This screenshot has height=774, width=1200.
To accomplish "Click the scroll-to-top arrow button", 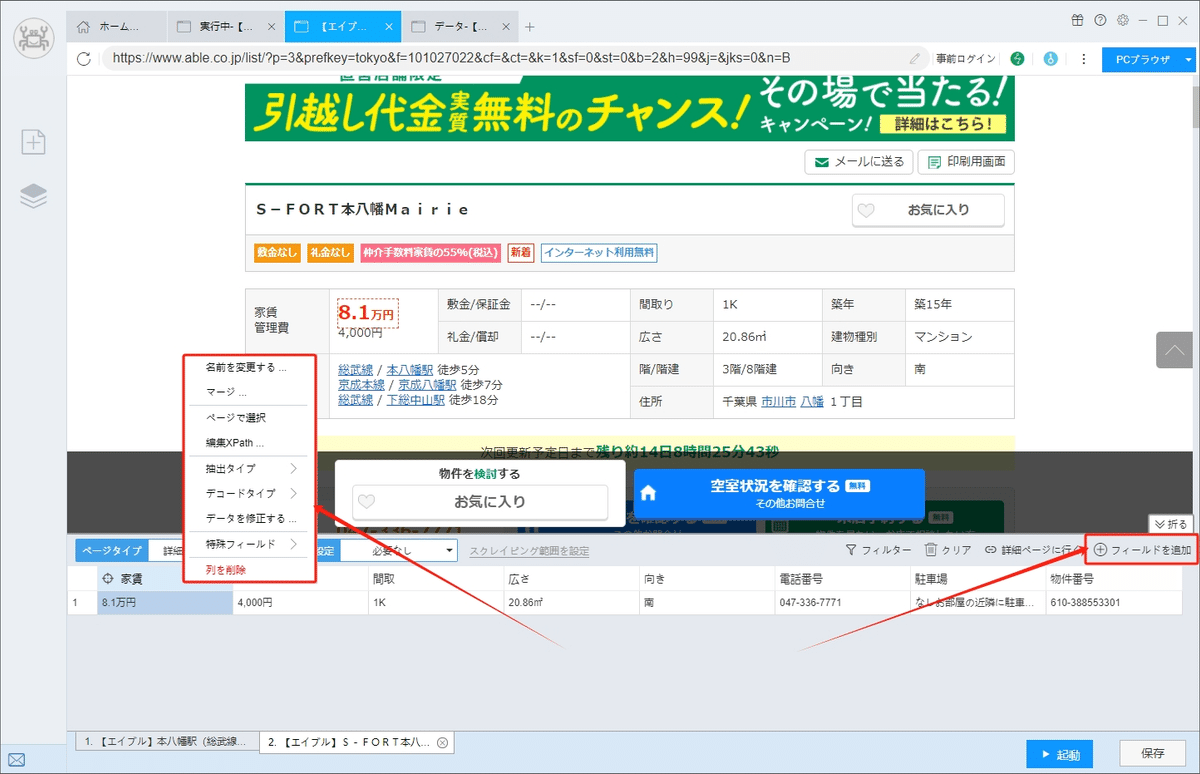I will pyautogui.click(x=1173, y=349).
